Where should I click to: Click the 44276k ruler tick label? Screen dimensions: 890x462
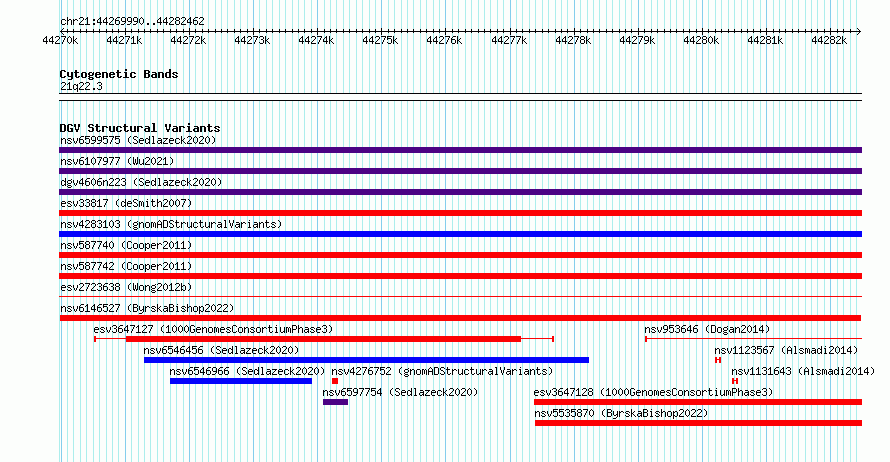444,40
